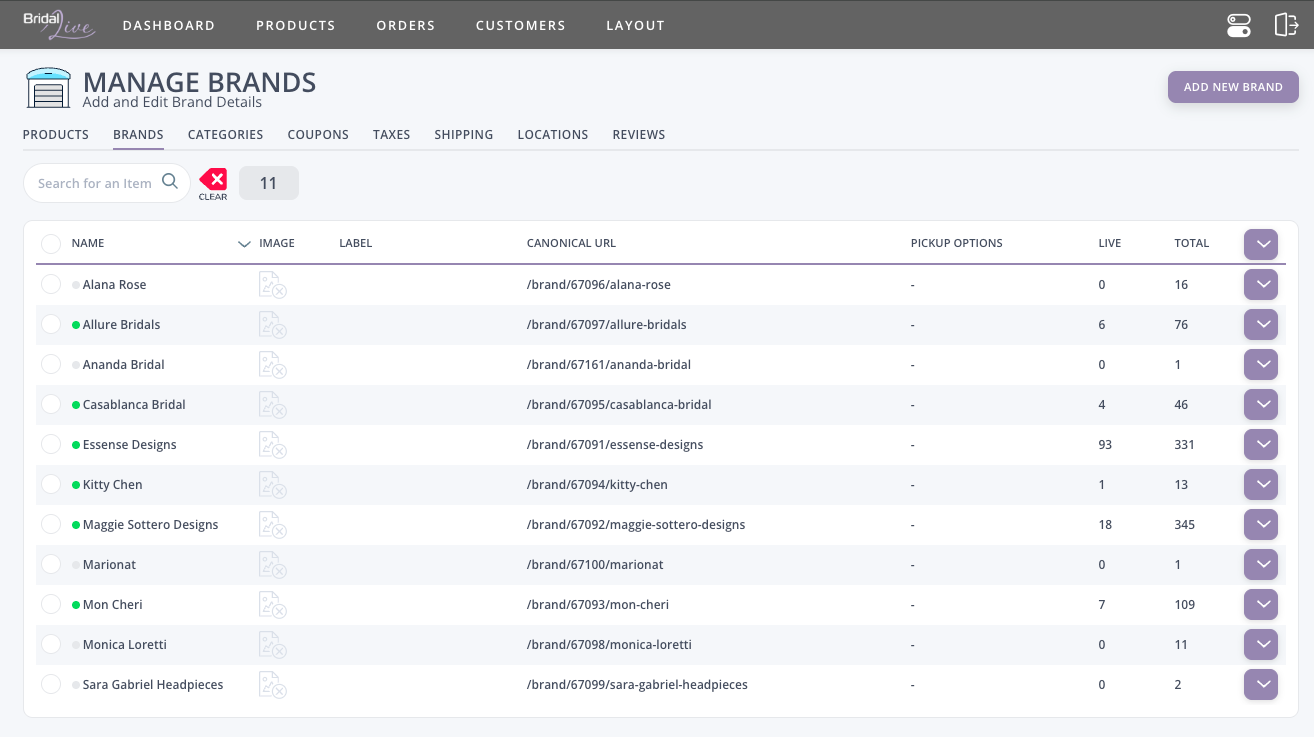The width and height of the screenshot is (1314, 737).
Task: Click the storefront icon beside Manage Brands
Action: (49, 88)
